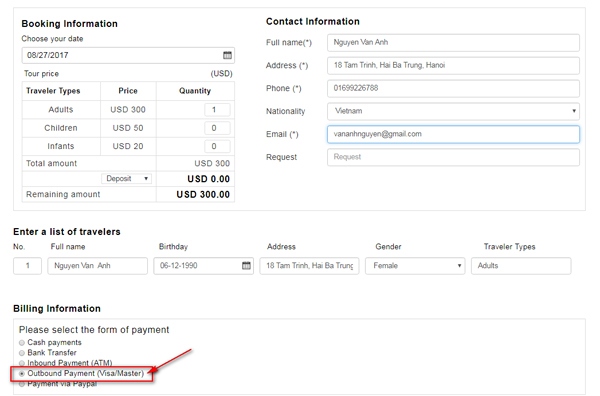Image resolution: width=600 pixels, height=396 pixels.
Task: Click the Infants quantity field
Action: click(217, 146)
